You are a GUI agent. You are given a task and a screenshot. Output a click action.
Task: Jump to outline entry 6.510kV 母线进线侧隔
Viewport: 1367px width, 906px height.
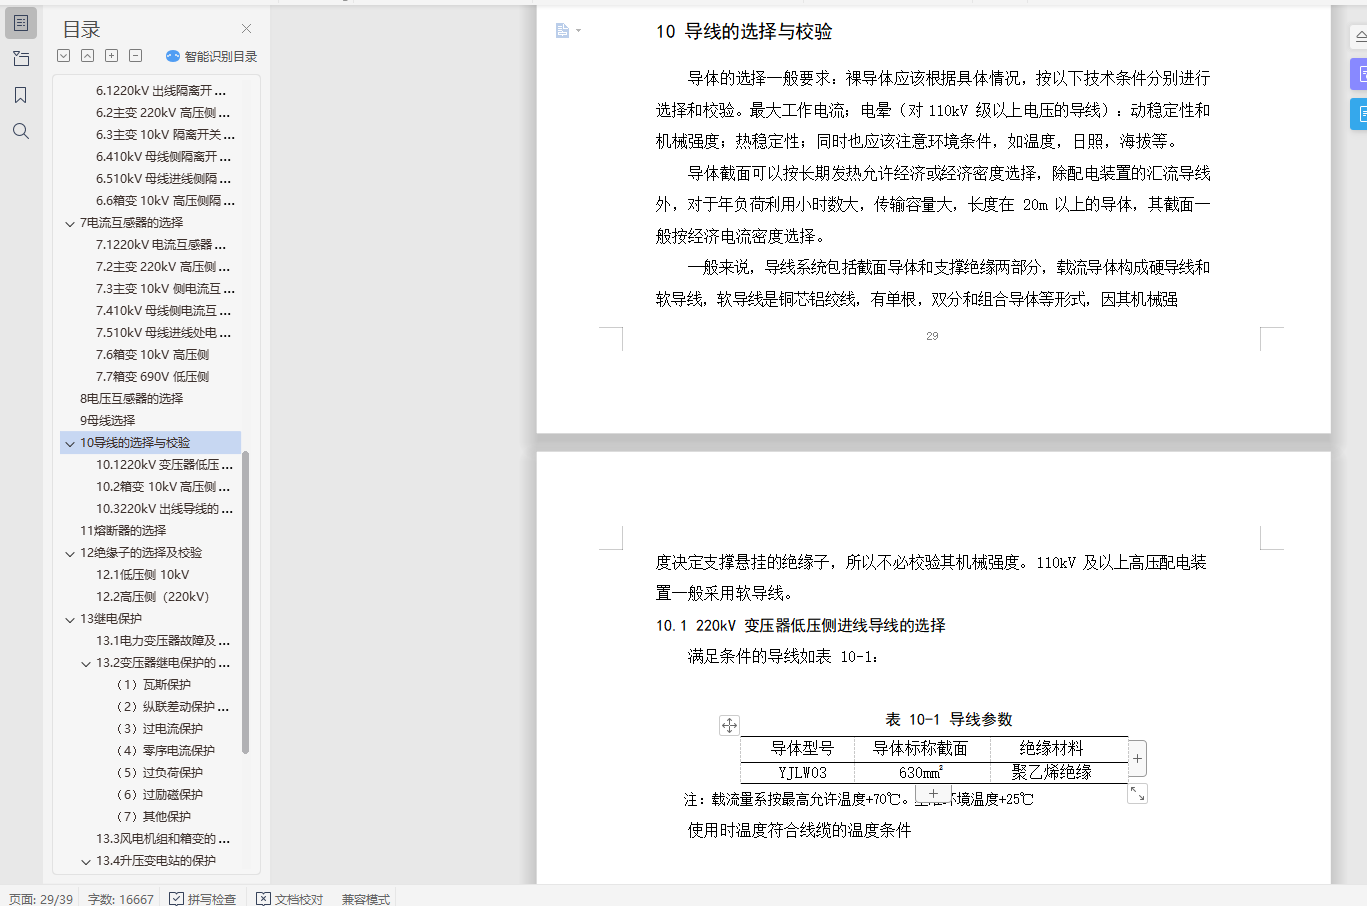[164, 178]
